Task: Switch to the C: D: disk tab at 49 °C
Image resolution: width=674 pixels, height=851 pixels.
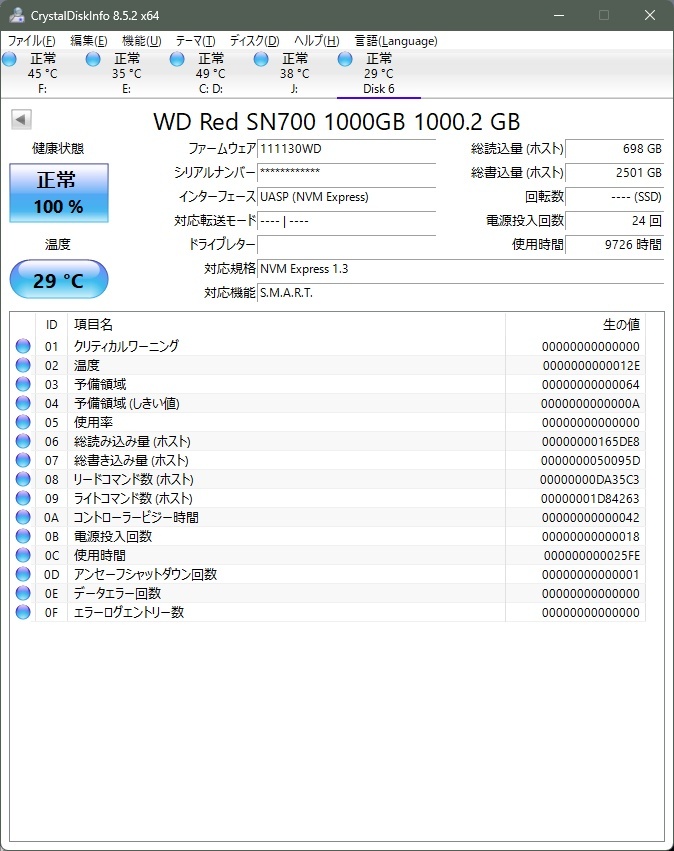Action: tap(211, 73)
